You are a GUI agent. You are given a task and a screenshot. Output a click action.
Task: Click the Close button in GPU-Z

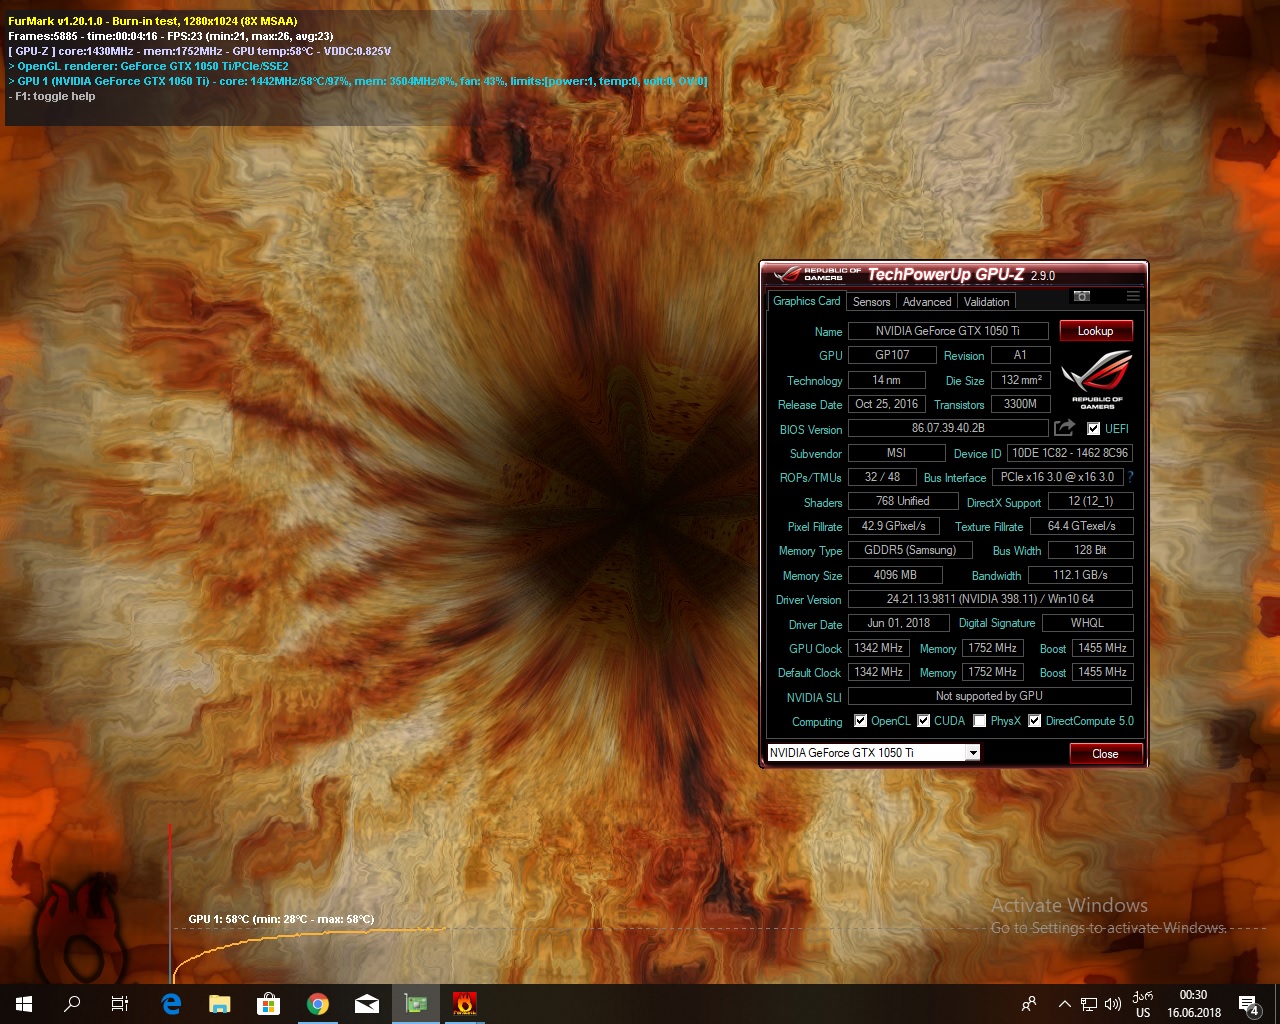point(1105,754)
